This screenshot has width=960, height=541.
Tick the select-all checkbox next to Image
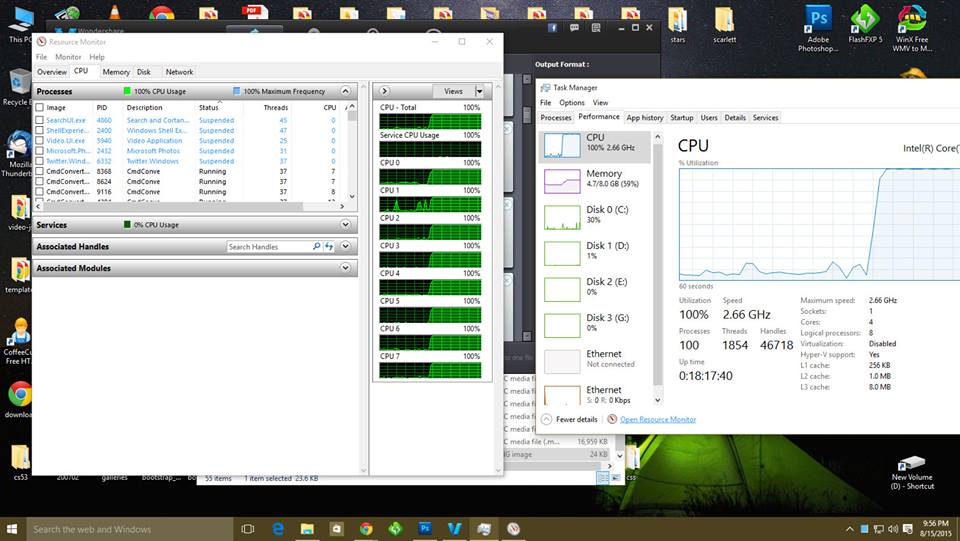pyautogui.click(x=40, y=107)
